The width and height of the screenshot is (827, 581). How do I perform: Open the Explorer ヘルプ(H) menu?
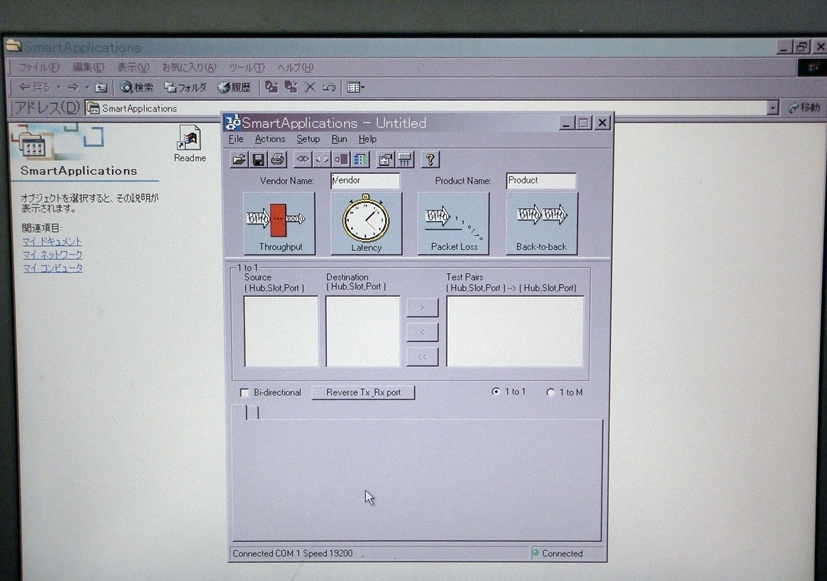click(295, 67)
